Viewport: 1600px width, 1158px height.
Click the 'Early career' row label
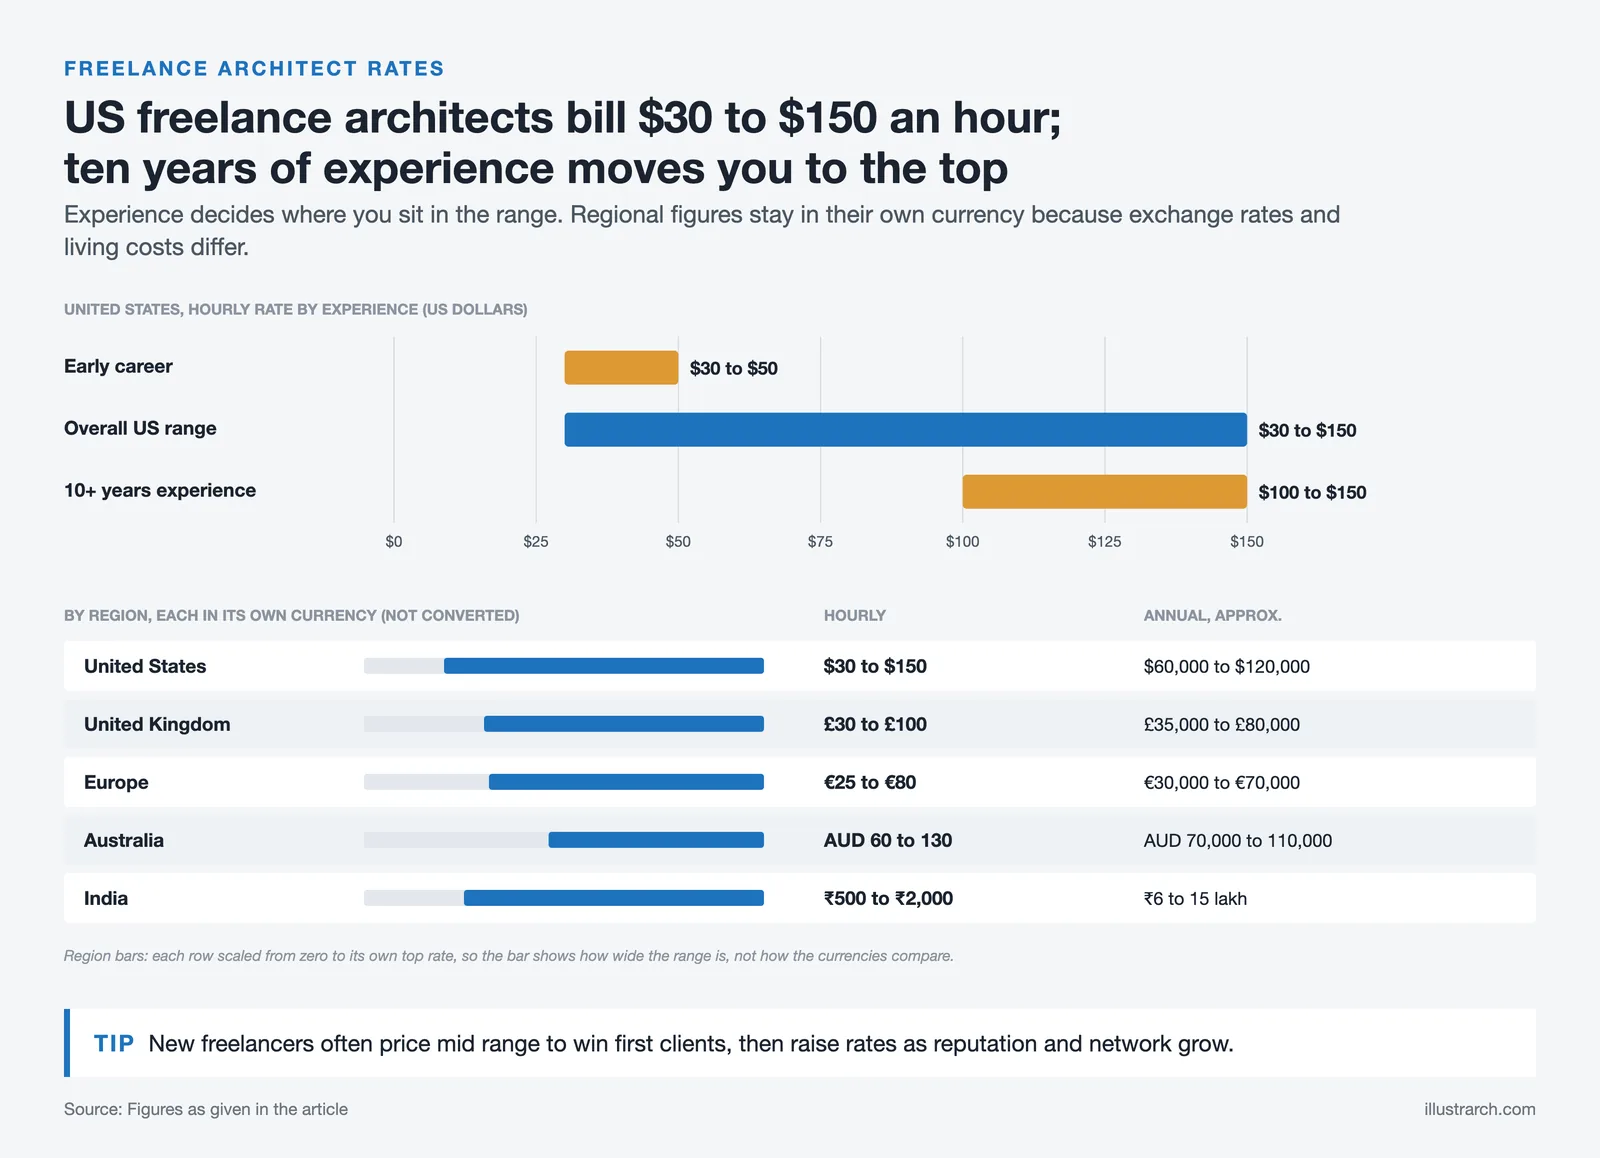pyautogui.click(x=118, y=366)
